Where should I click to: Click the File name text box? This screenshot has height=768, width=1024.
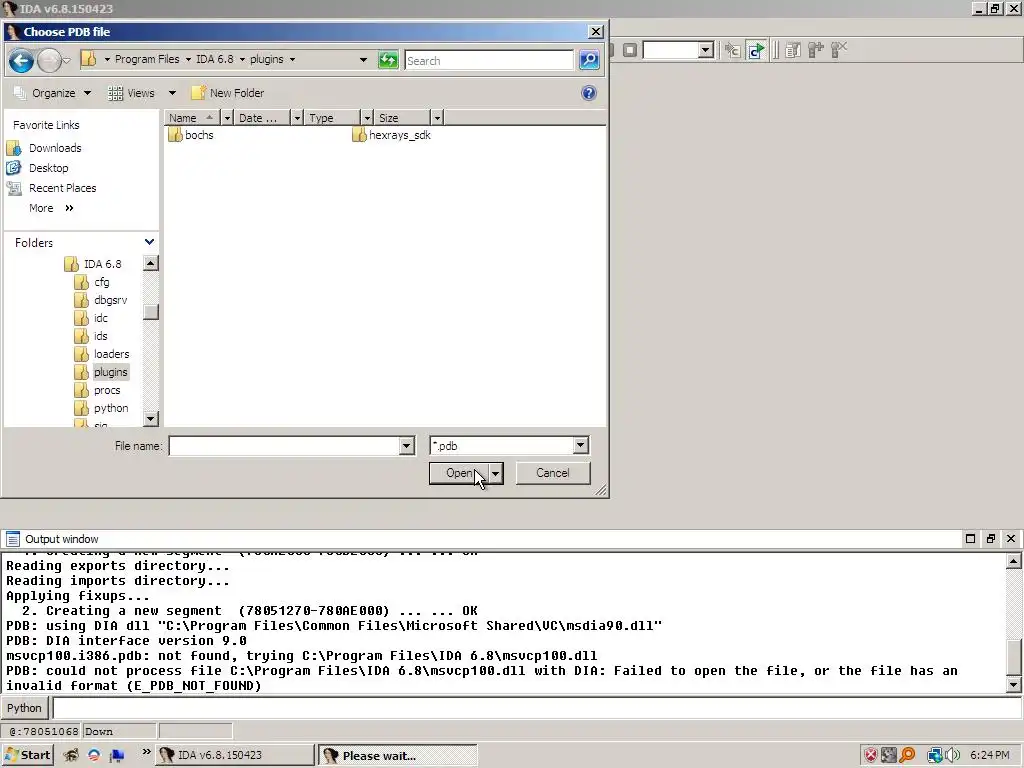(284, 446)
